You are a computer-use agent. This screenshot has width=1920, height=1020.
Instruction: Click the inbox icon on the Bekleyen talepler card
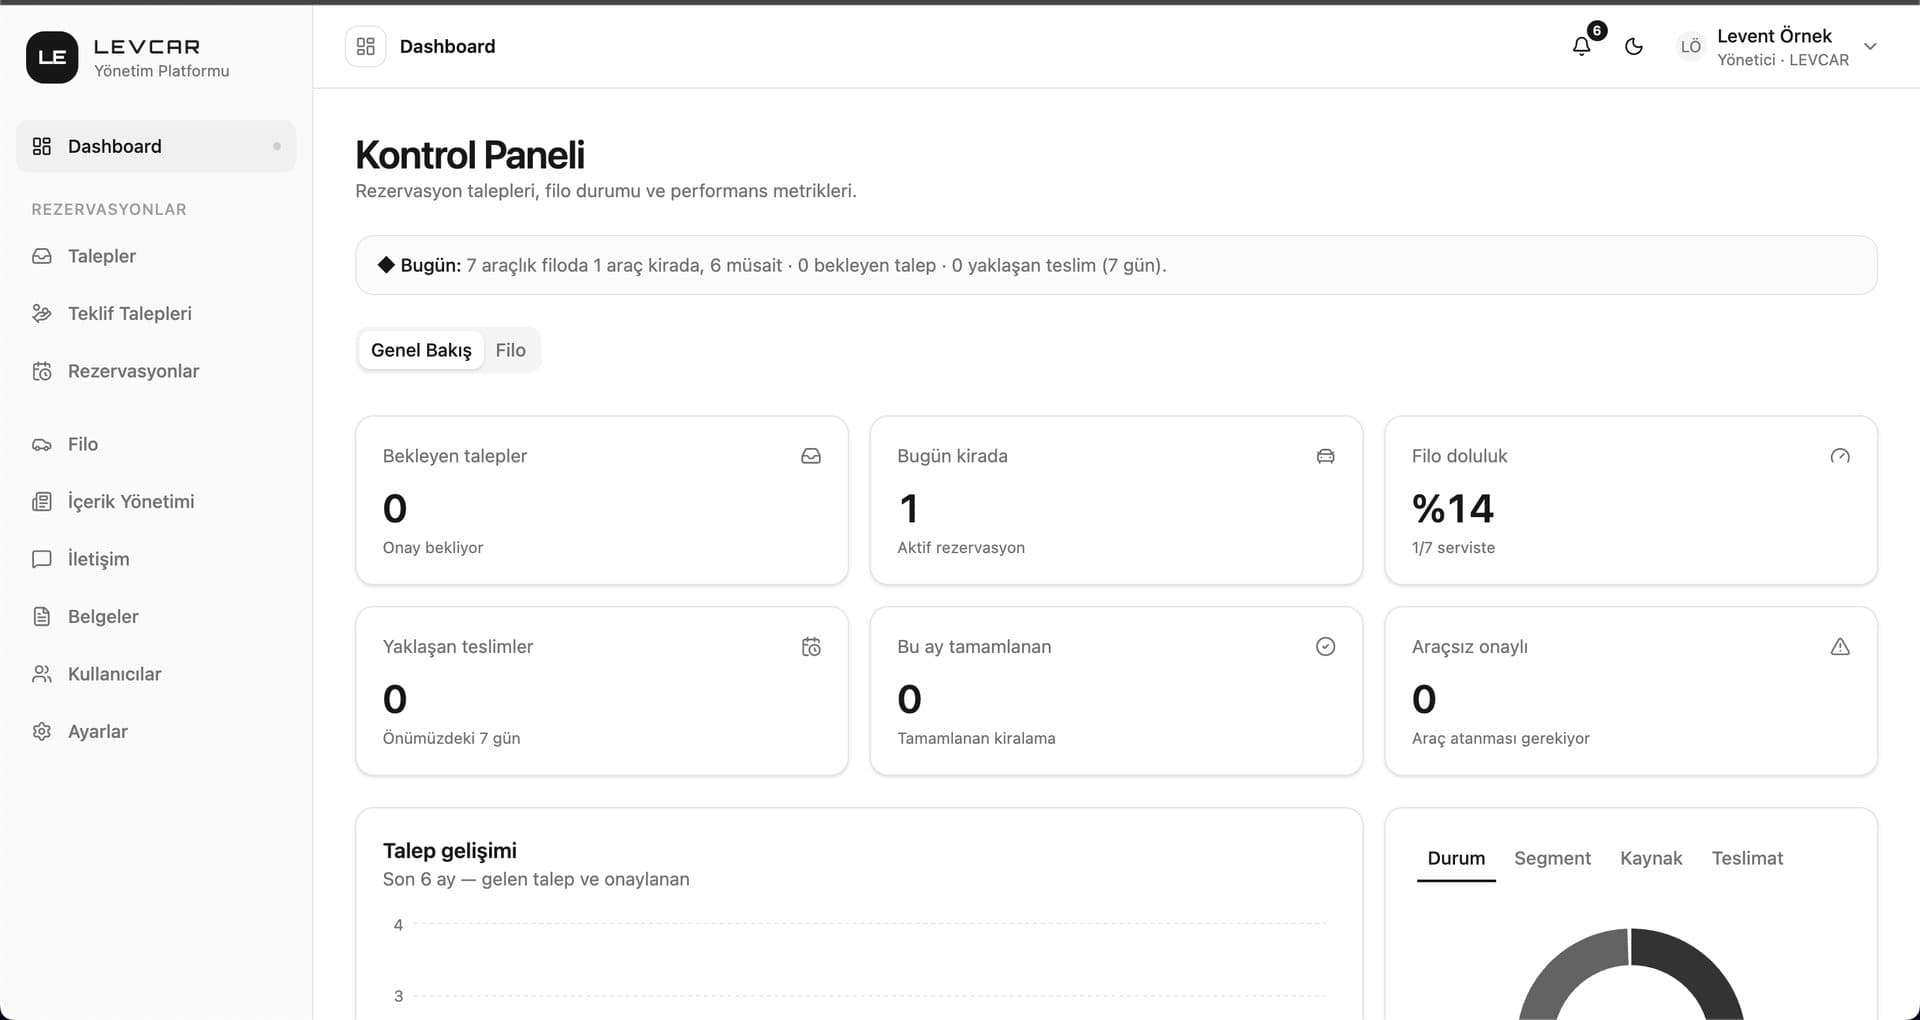click(811, 456)
